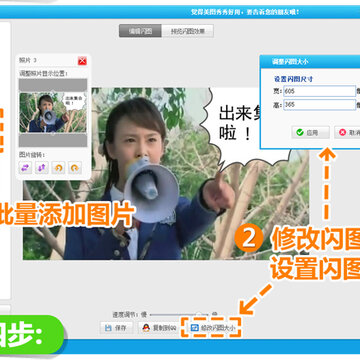Rotate photo clockwise with orange arrow icon

tap(75, 168)
